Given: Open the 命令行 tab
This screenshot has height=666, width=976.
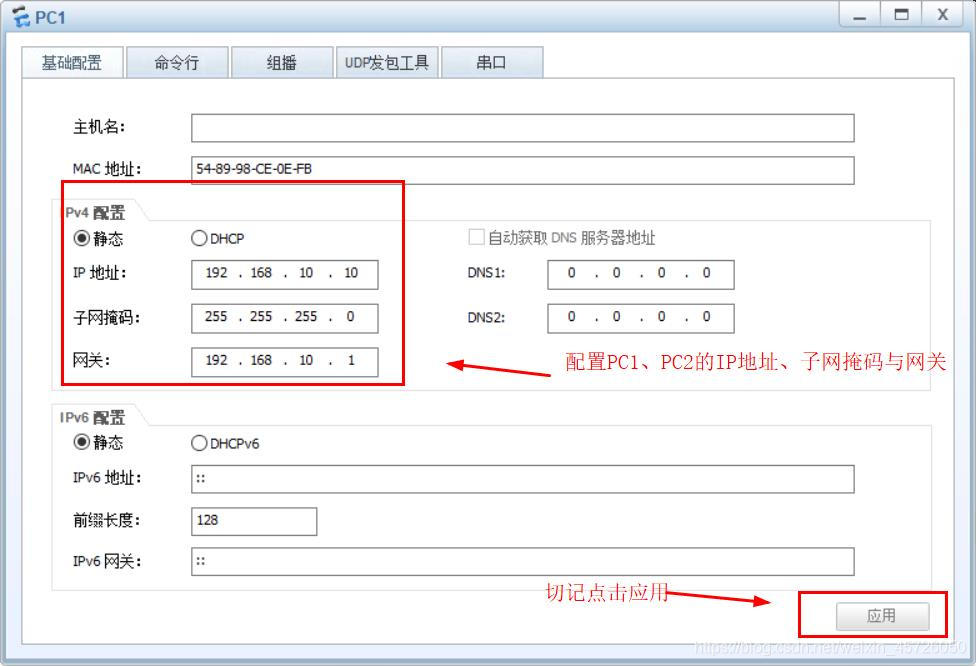Looking at the screenshot, I should click(177, 62).
